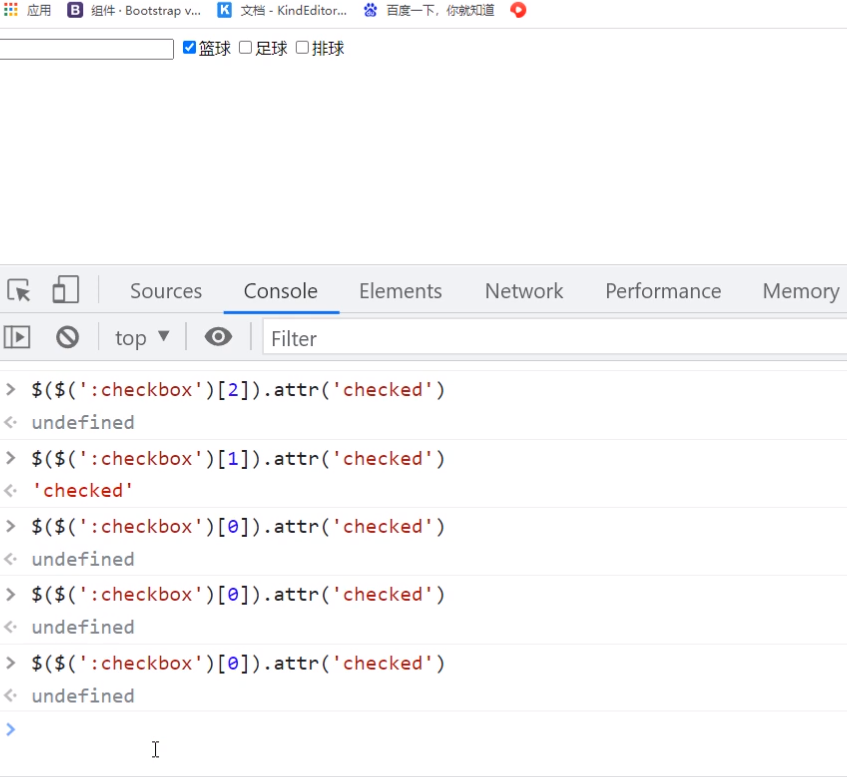This screenshot has height=777, width=847.
Task: Open the Apps grid icon in the bookmarks bar
Action: point(11,9)
